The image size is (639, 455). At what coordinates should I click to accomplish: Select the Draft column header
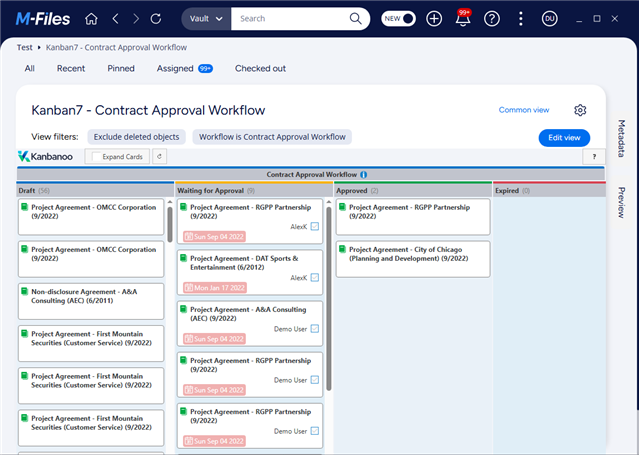tap(95, 190)
